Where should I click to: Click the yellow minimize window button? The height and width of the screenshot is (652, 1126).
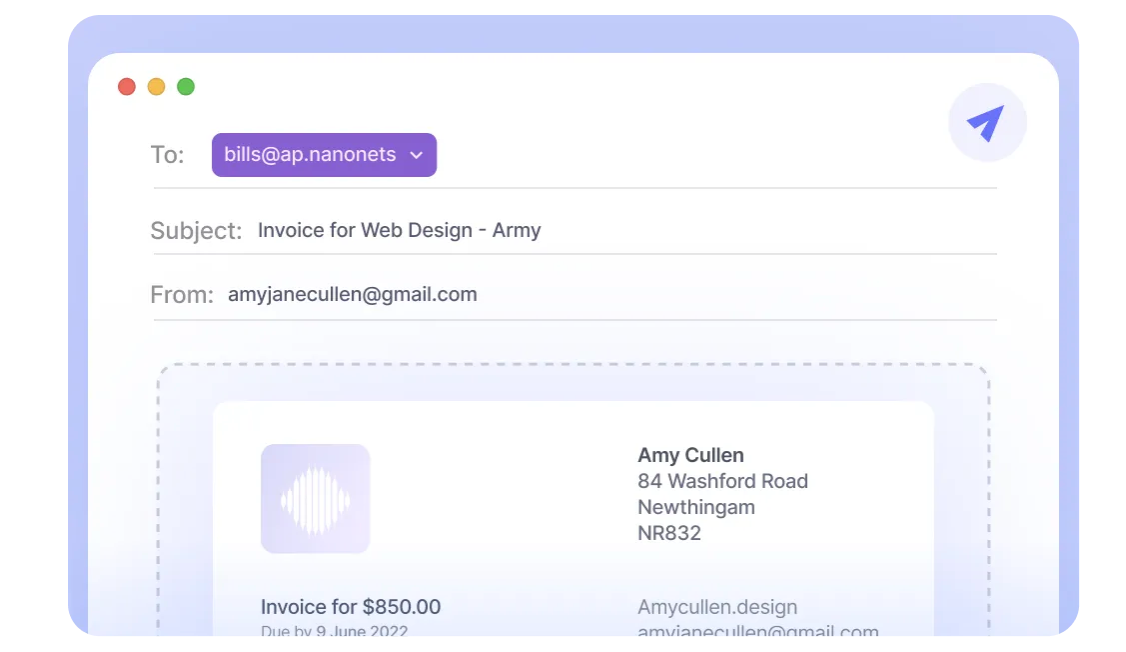coord(156,87)
